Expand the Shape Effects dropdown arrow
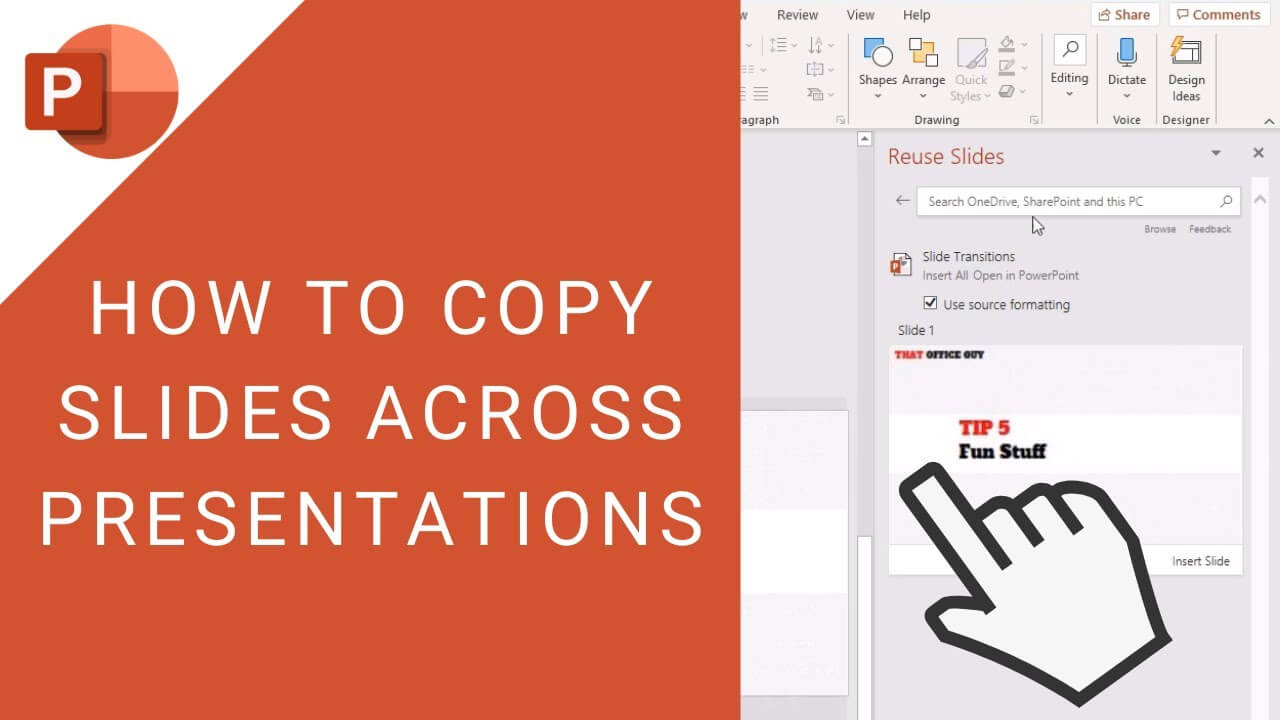This screenshot has height=720, width=1280. click(x=1024, y=92)
